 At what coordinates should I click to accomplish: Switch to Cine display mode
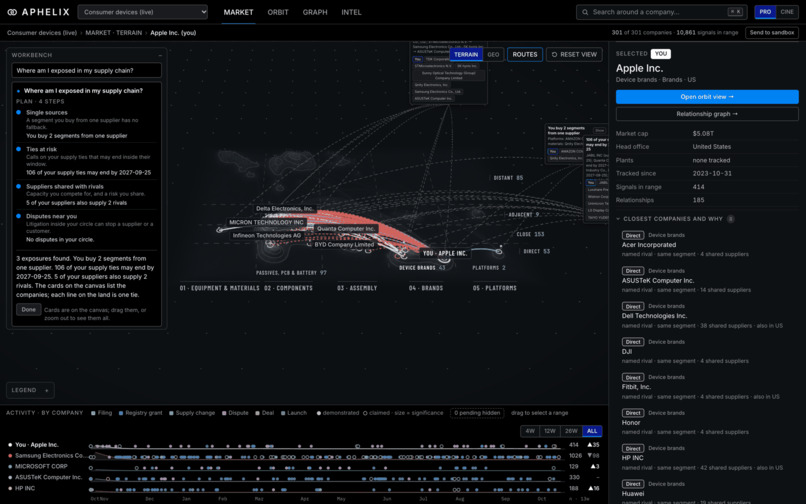pyautogui.click(x=786, y=12)
